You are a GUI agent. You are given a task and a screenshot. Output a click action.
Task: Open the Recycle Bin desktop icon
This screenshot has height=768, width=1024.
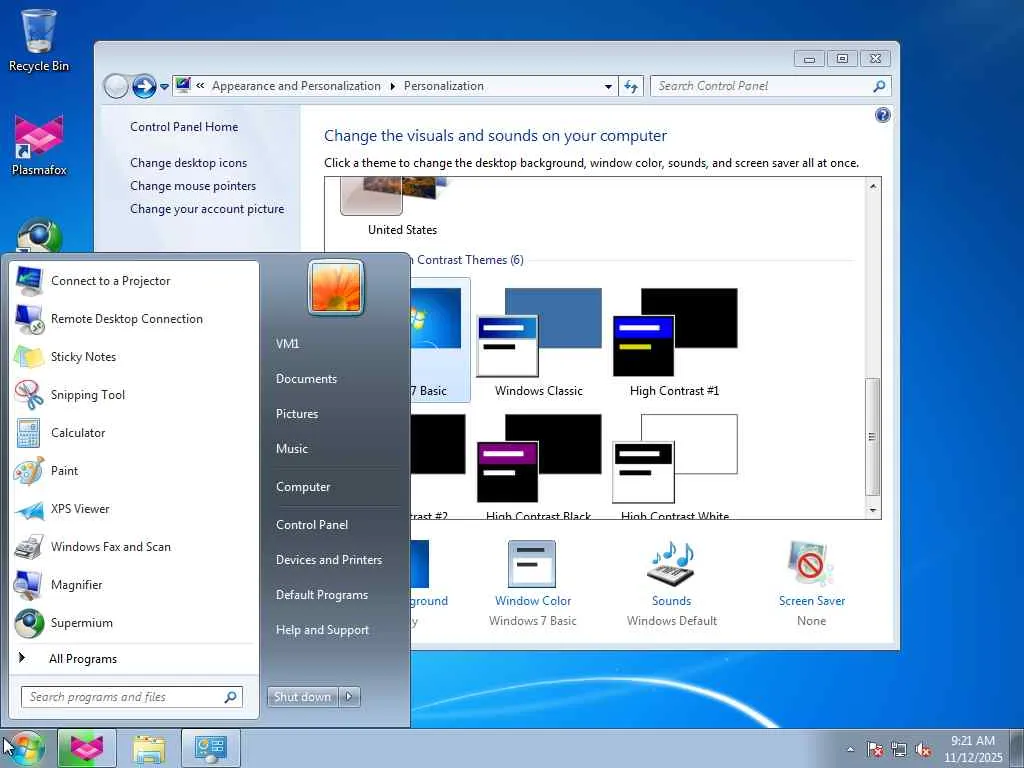click(39, 40)
